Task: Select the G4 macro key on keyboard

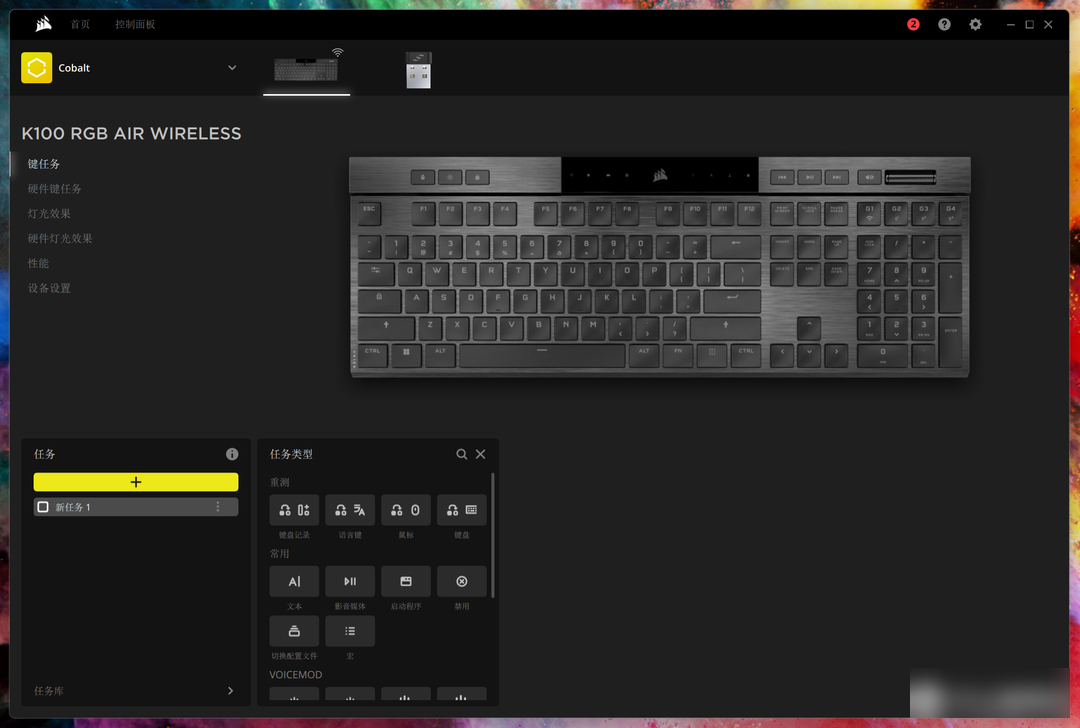Action: pos(951,213)
